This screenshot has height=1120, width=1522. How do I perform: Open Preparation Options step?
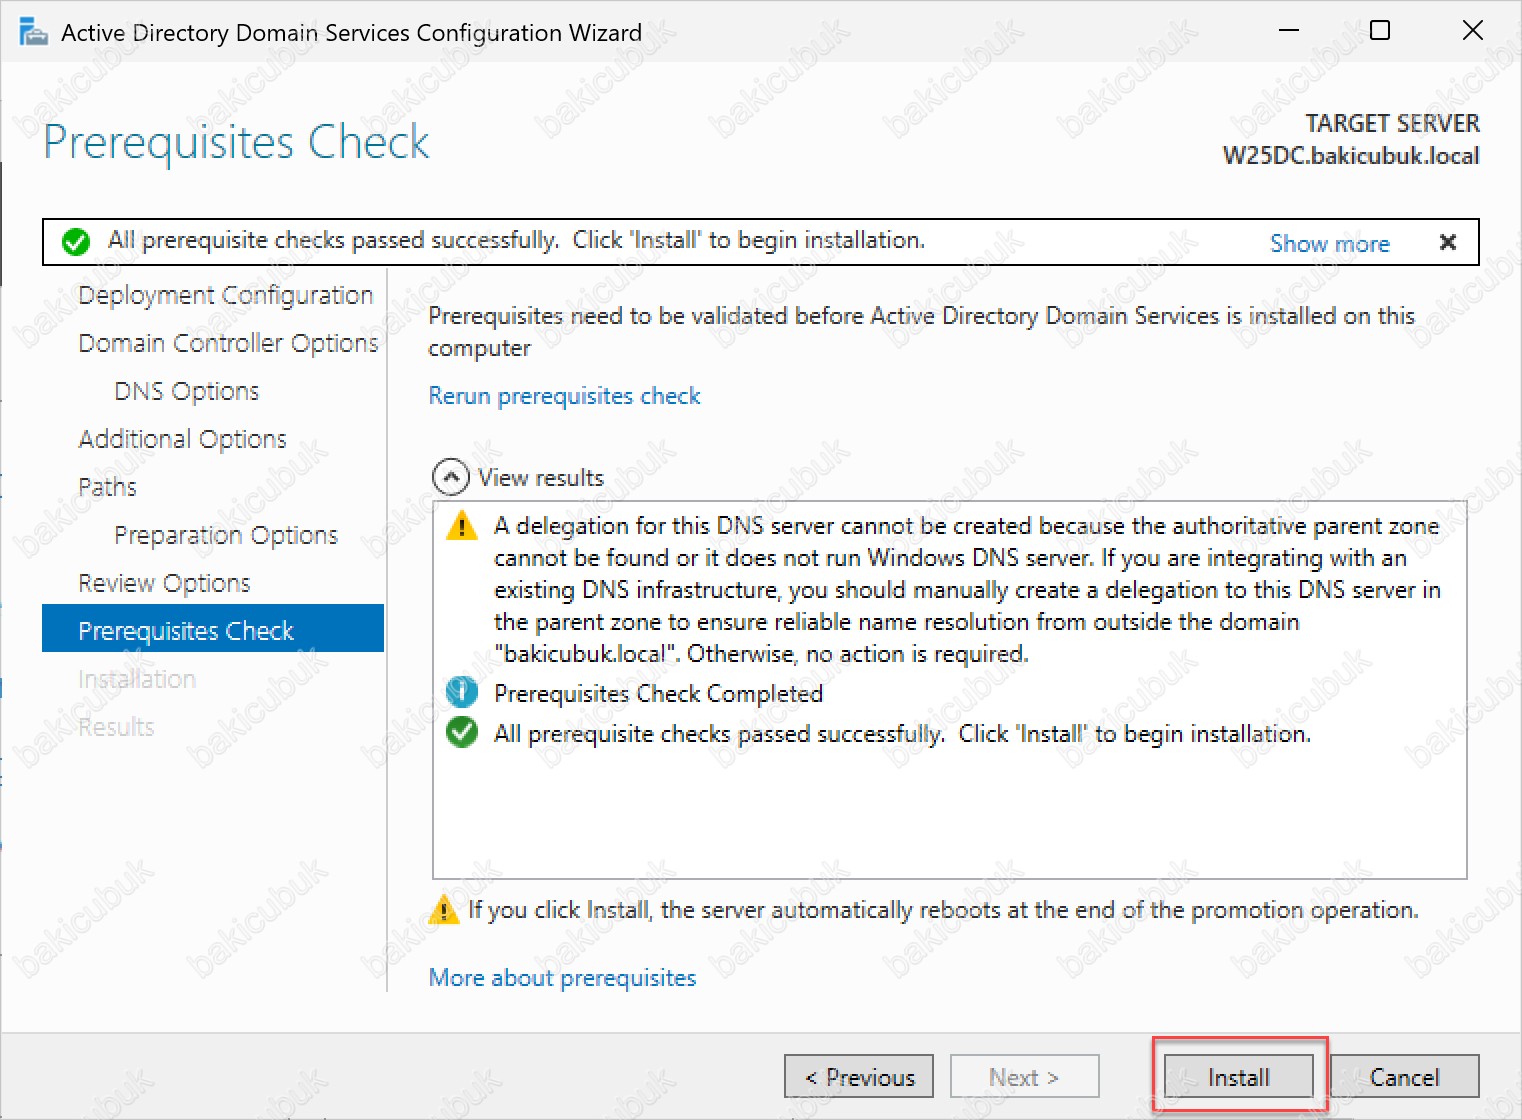226,535
